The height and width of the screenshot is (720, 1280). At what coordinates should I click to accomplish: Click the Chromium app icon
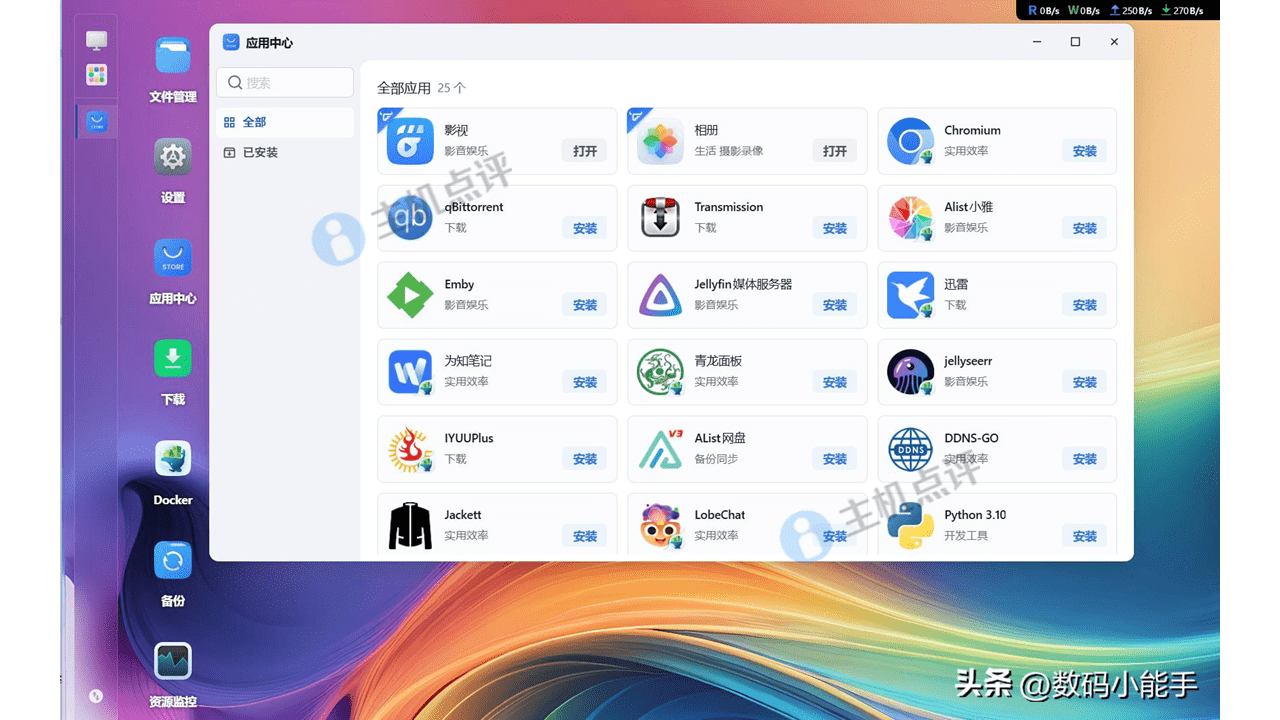910,142
